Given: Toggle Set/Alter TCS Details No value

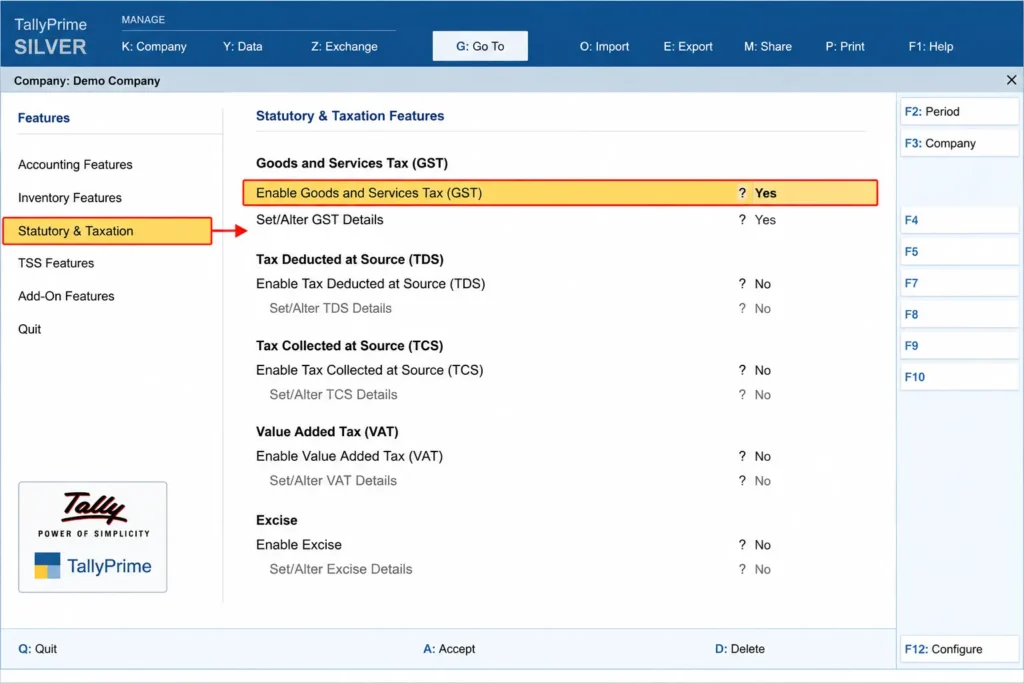Looking at the screenshot, I should [x=762, y=395].
